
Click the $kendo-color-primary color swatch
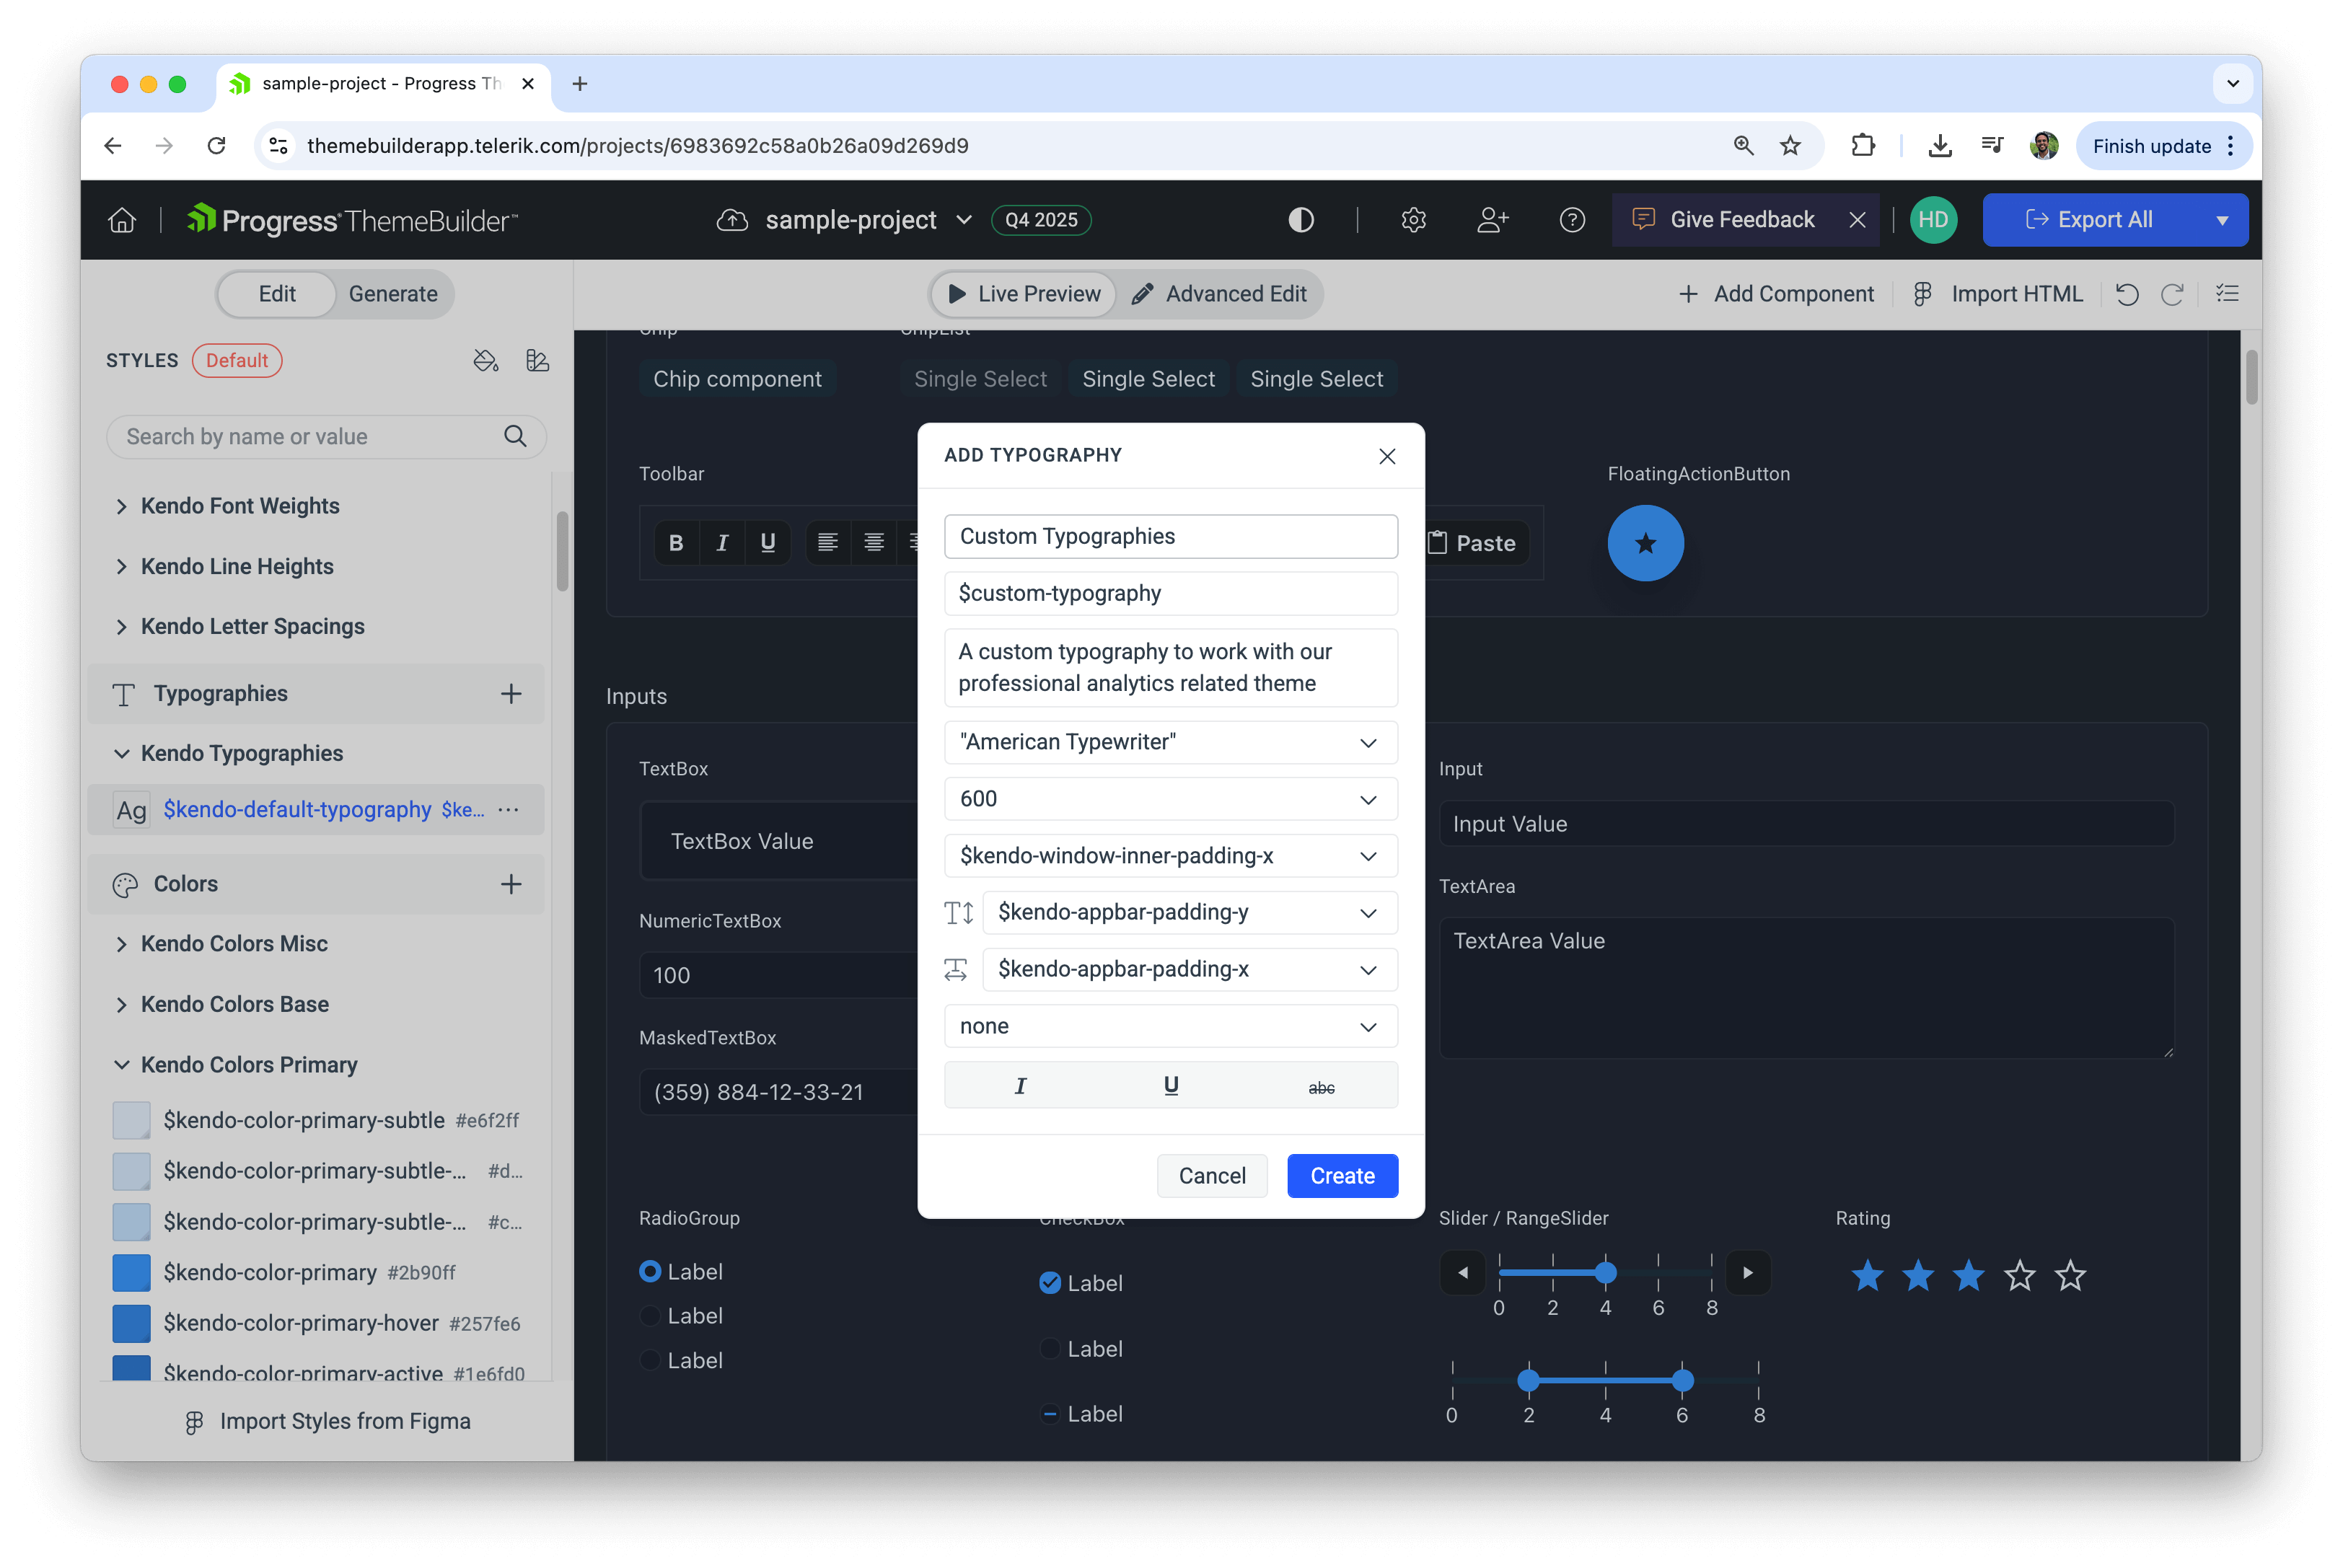click(131, 1273)
